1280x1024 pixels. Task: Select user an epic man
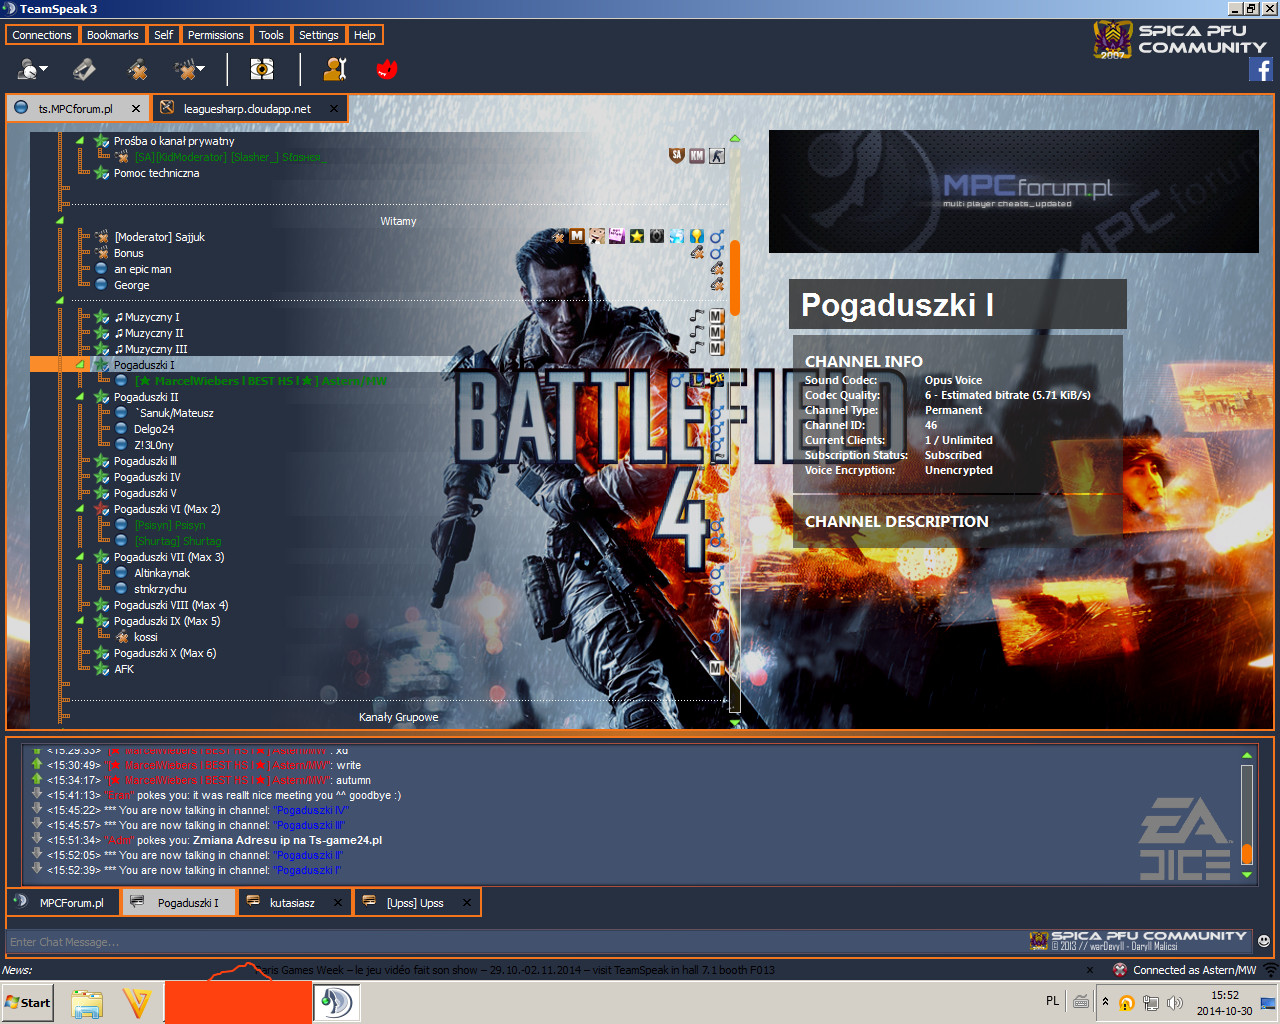click(x=142, y=269)
